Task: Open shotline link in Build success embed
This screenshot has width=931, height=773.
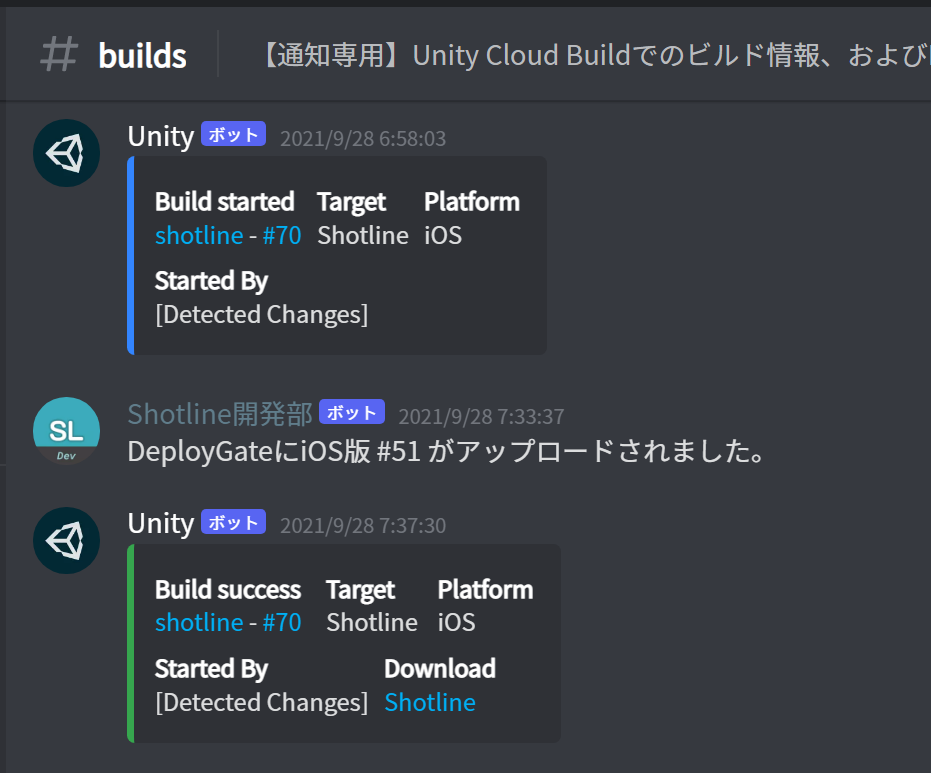Action: point(199,623)
